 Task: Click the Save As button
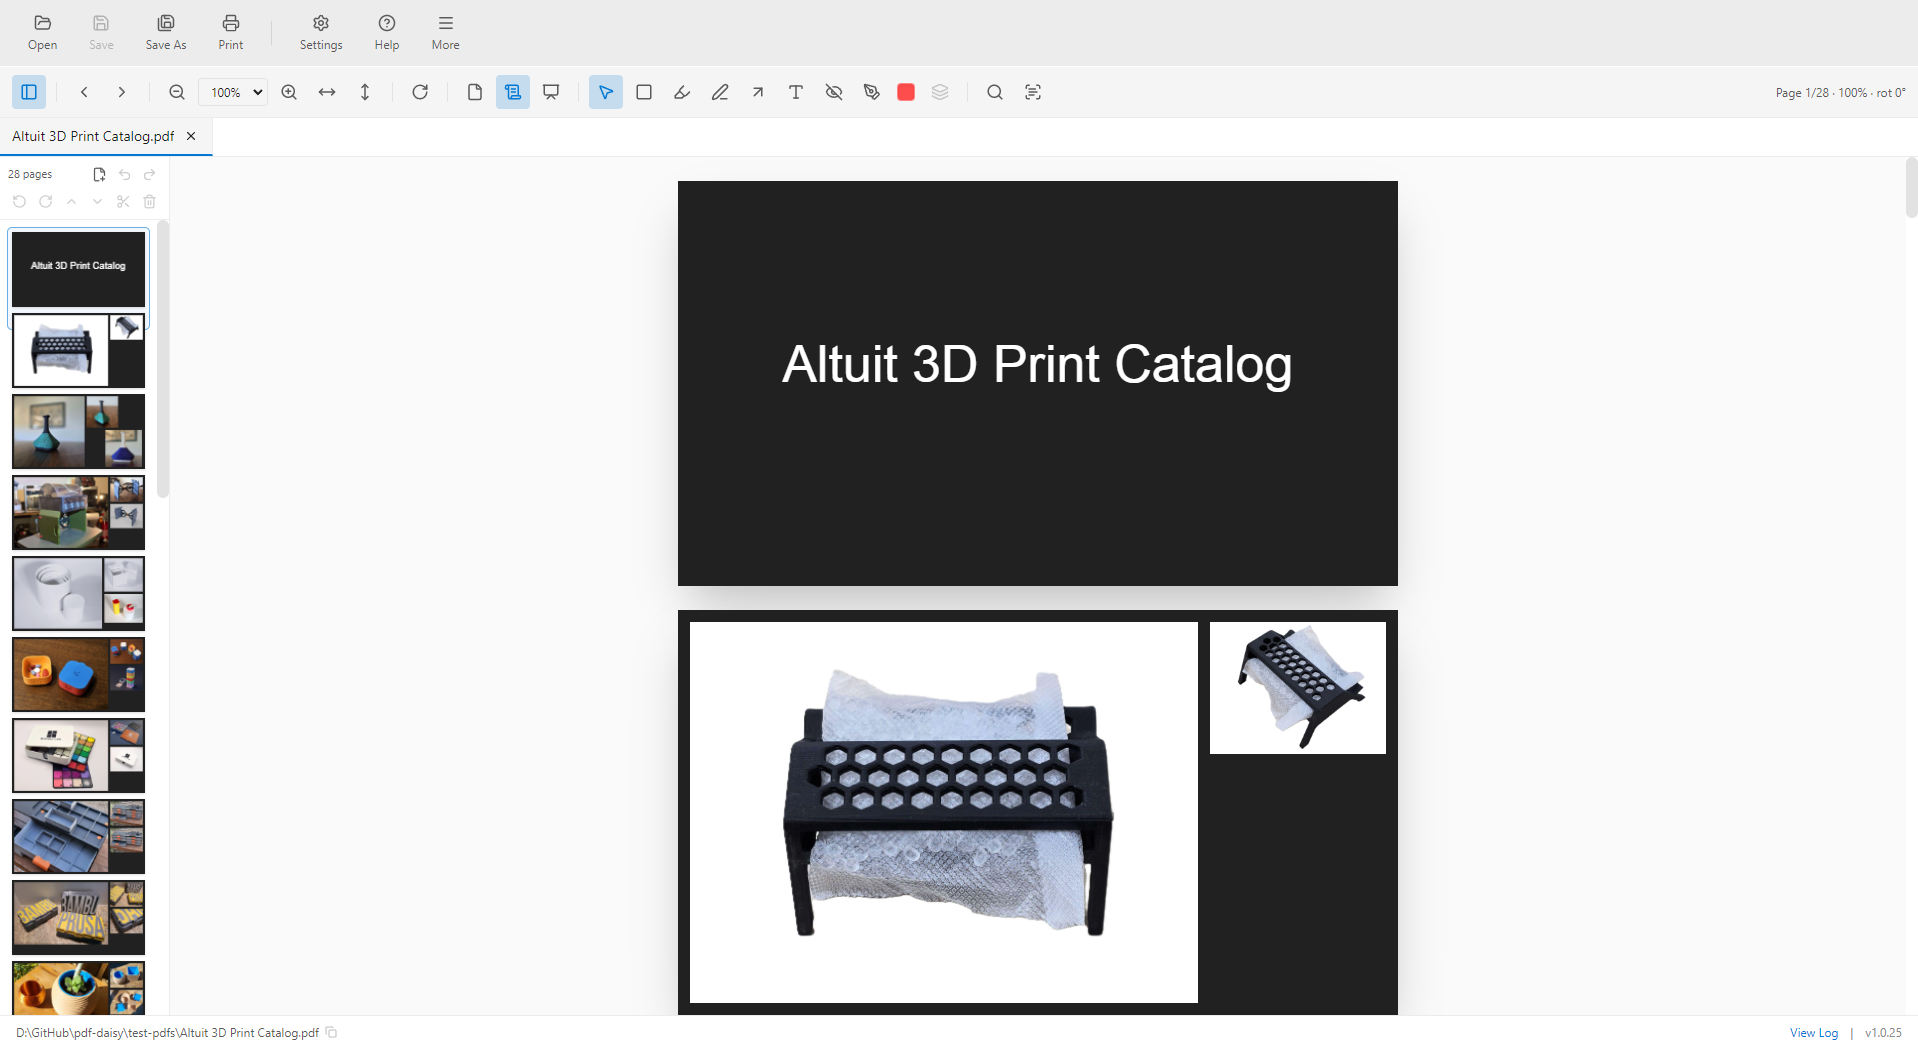166,32
